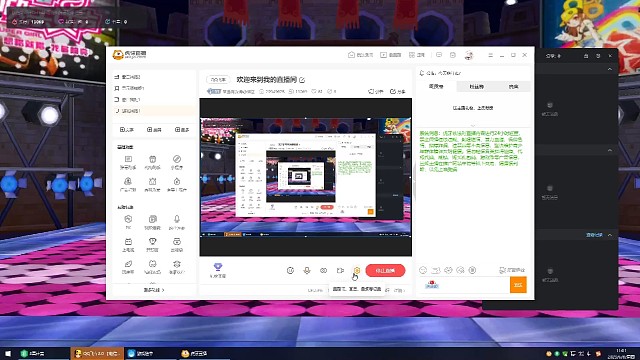640x360 pixels.
Task: Switch to the highlighted QQ game taskbar item
Action: click(97, 353)
